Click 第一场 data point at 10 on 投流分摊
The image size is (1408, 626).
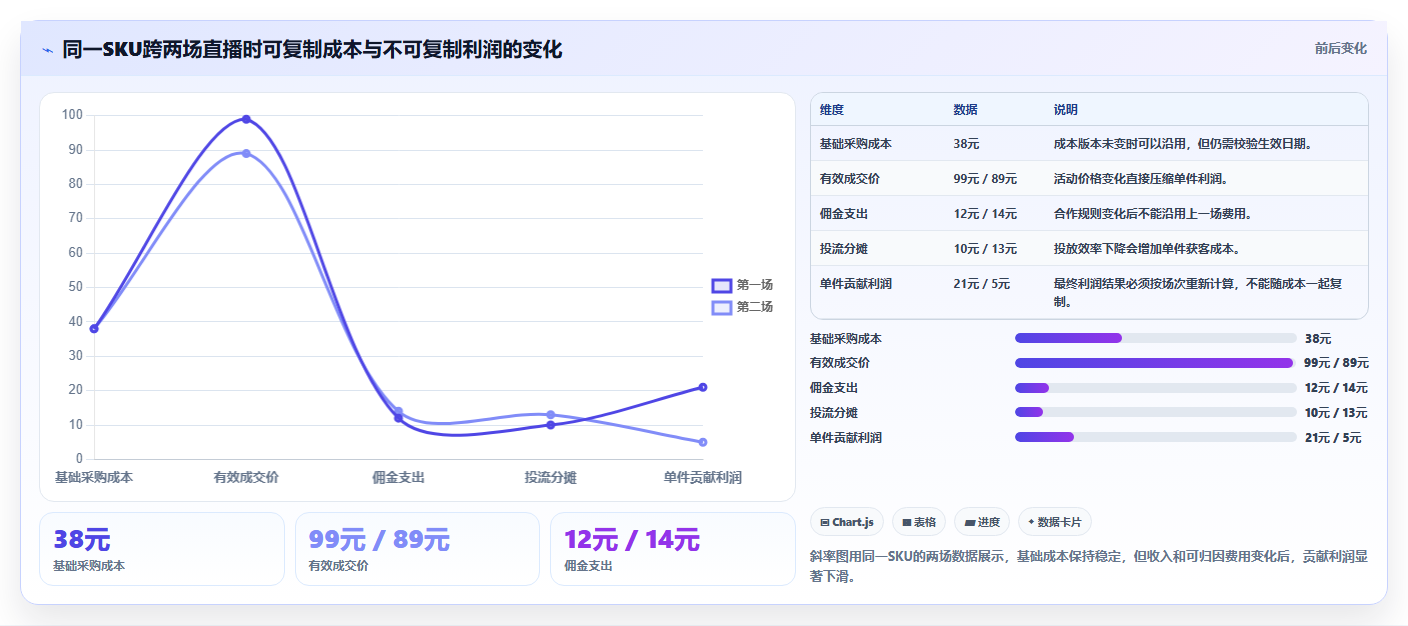[x=550, y=425]
